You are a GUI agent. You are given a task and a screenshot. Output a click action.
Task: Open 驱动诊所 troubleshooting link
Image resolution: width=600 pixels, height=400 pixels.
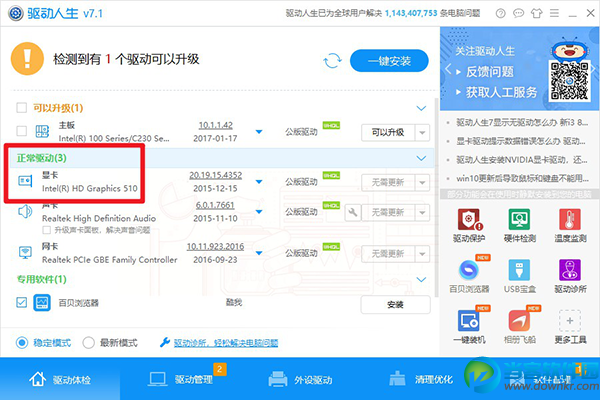(x=226, y=343)
